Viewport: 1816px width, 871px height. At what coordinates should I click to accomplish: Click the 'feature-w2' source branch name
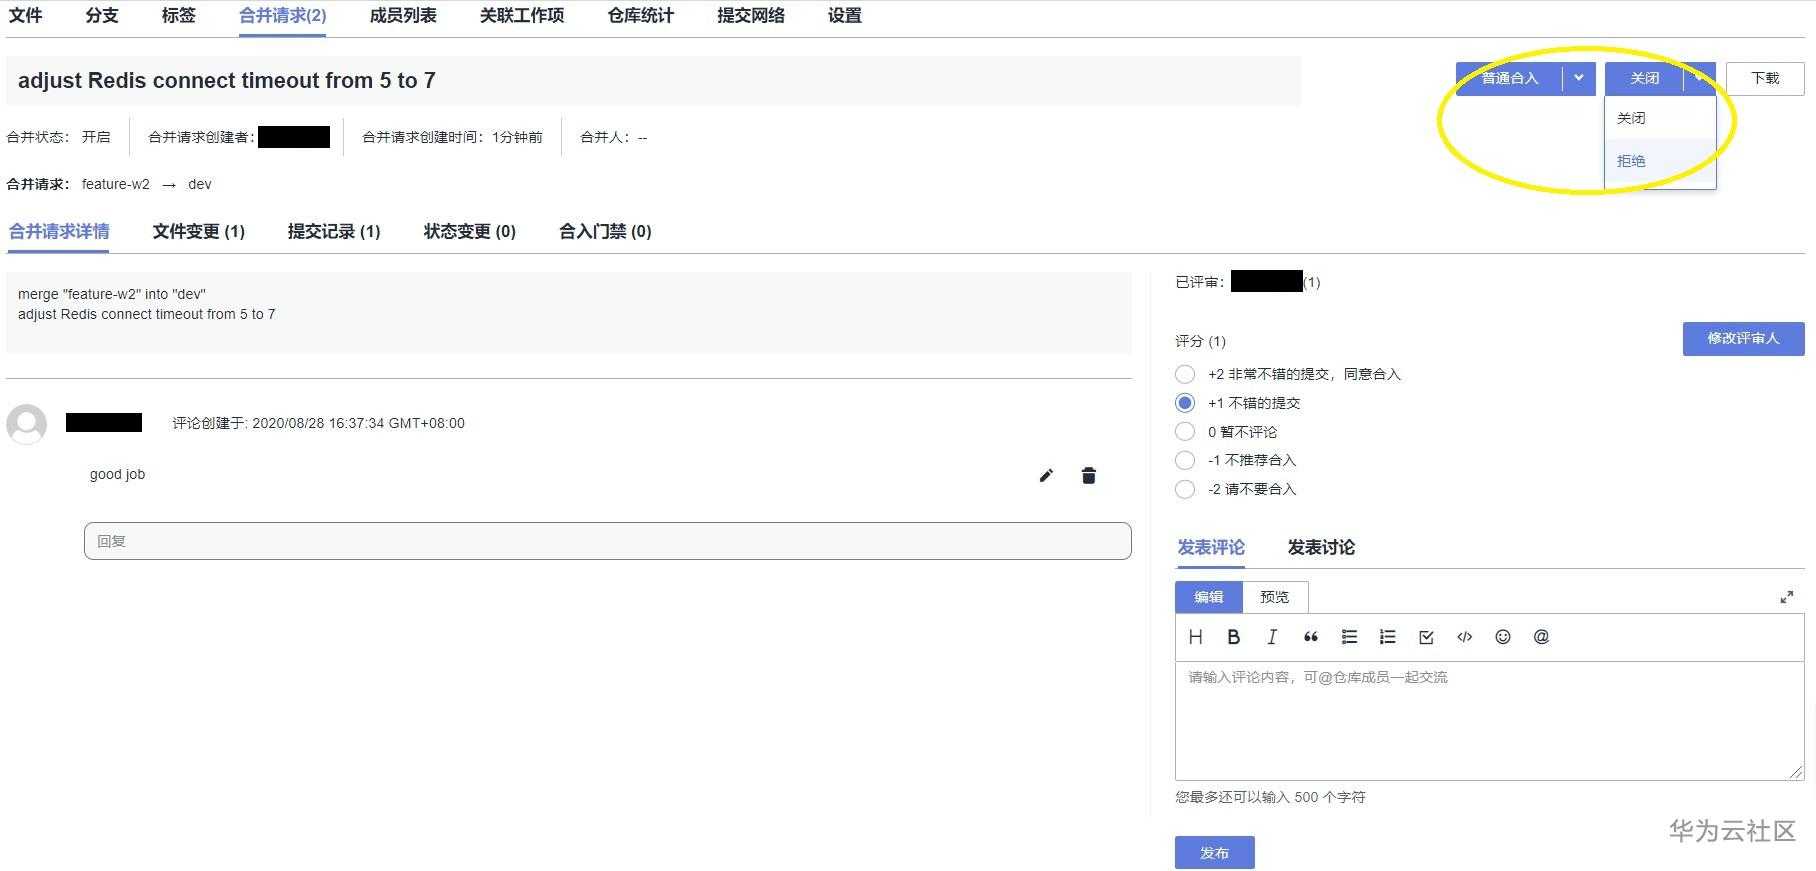pos(116,184)
